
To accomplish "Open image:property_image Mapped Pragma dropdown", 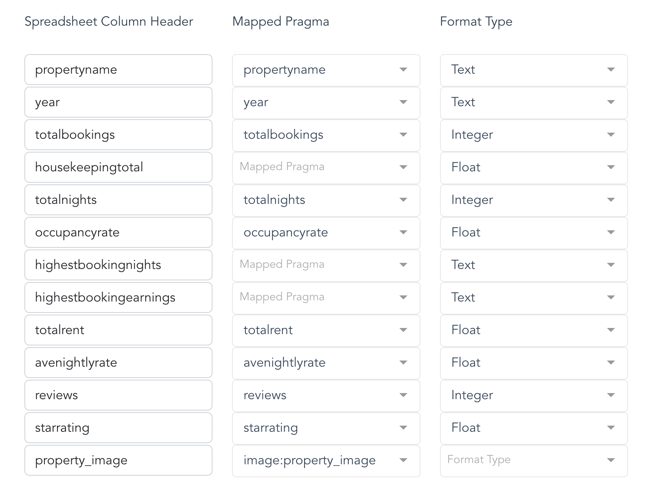I will (326, 460).
